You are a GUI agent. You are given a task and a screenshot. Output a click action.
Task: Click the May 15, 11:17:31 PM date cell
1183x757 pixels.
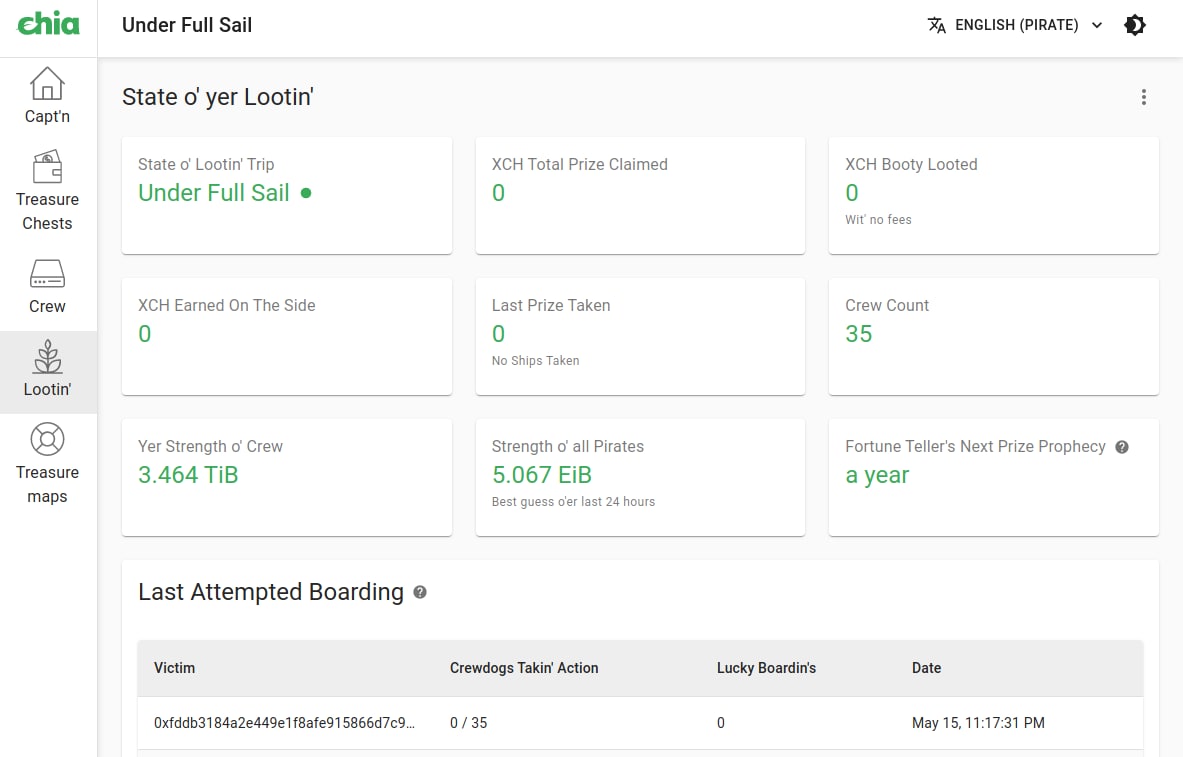[979, 723]
